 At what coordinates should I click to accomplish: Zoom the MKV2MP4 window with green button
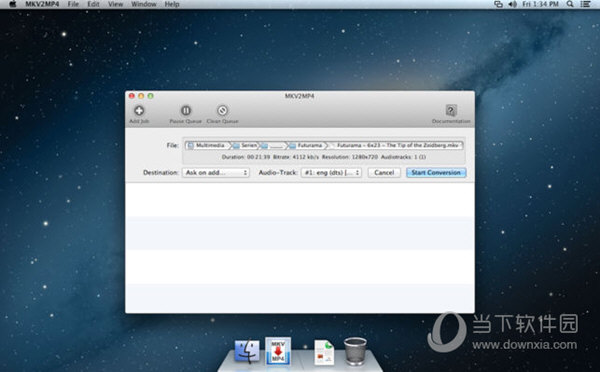coord(150,96)
